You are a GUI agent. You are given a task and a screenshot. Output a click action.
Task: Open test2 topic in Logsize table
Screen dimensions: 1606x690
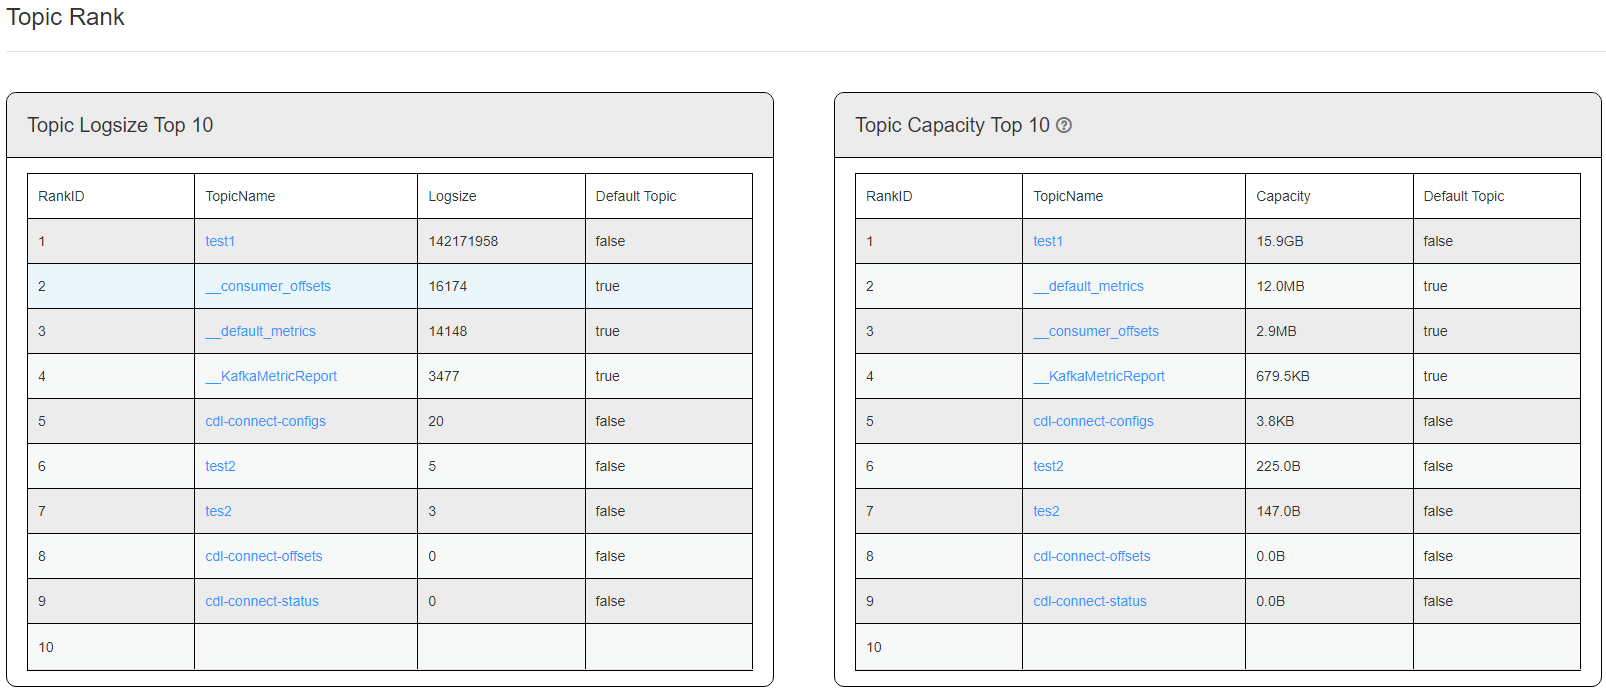pyautogui.click(x=220, y=466)
